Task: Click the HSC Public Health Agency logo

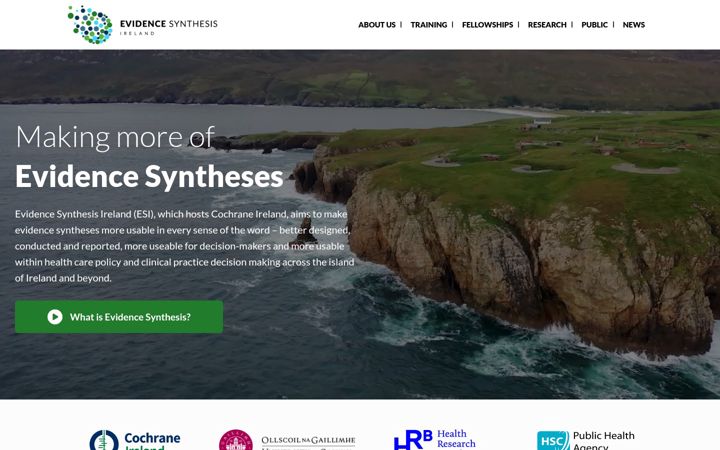Action: point(586,440)
